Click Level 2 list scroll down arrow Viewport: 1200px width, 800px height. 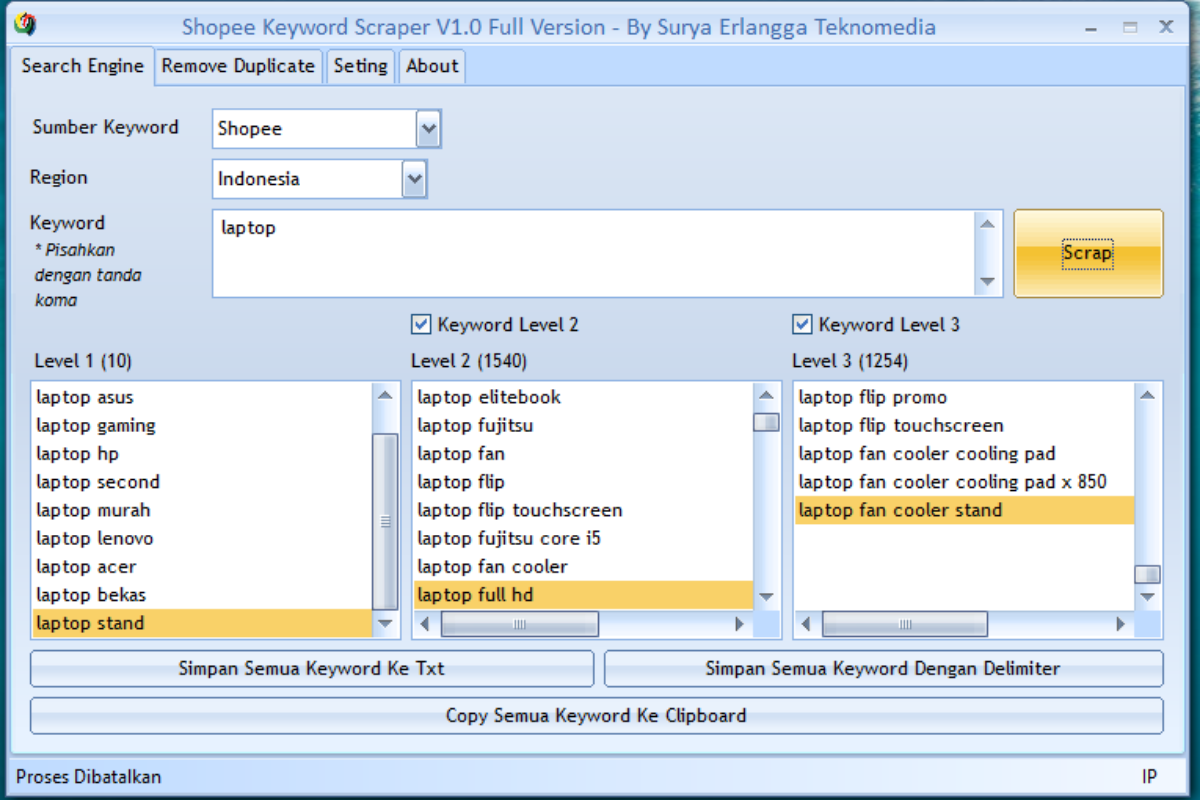pyautogui.click(x=766, y=597)
